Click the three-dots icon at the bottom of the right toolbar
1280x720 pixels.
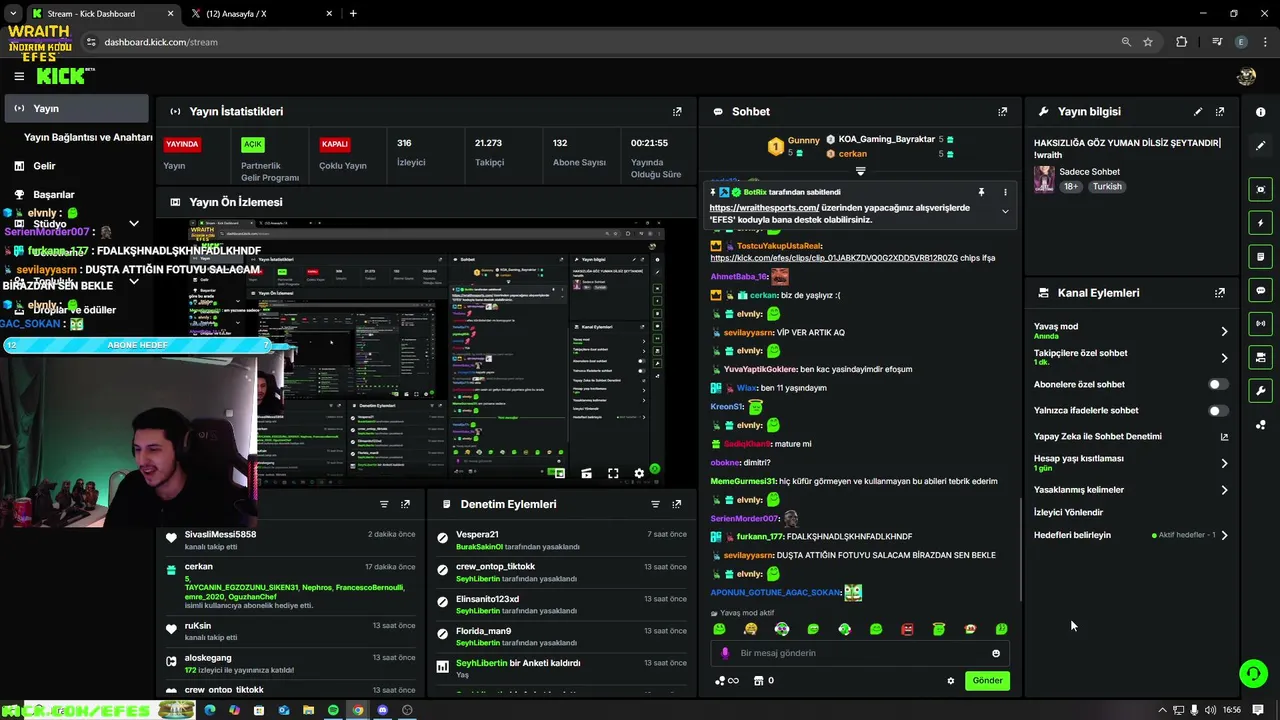(x=1261, y=425)
